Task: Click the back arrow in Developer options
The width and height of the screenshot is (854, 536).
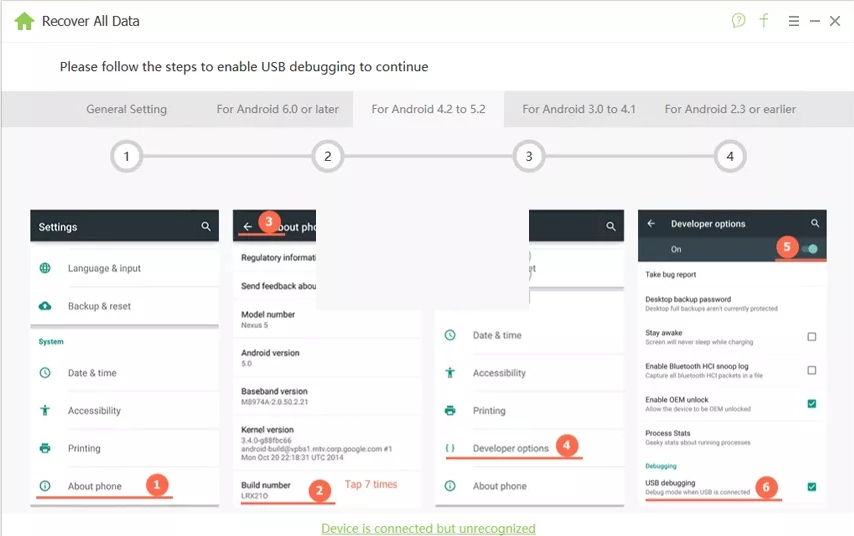Action: [651, 223]
